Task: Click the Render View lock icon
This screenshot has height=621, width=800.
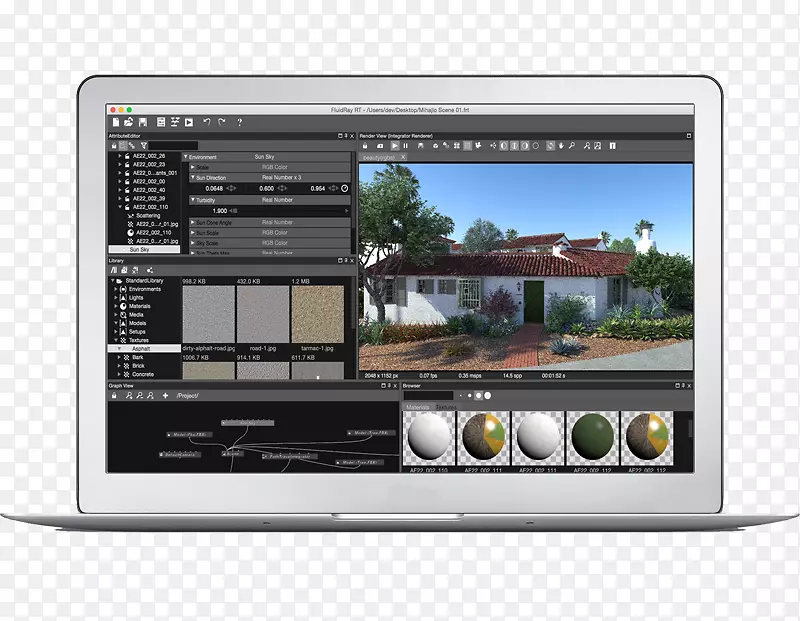Action: [x=365, y=146]
